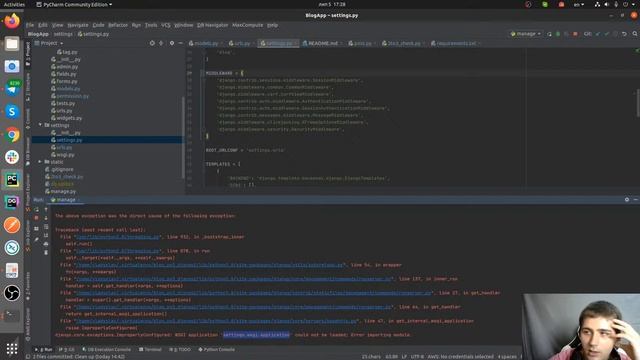Click the green debug icon in toolbar
The width and height of the screenshot is (640, 360).
[x=558, y=34]
